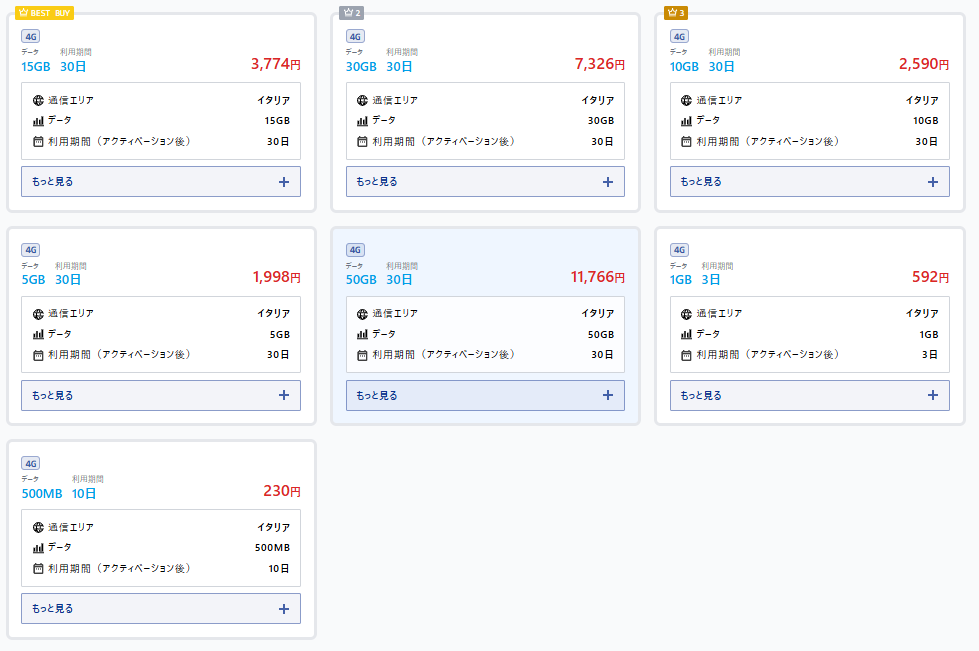Click globe icon in 500MB plan card
The image size is (979, 651).
coord(39,527)
